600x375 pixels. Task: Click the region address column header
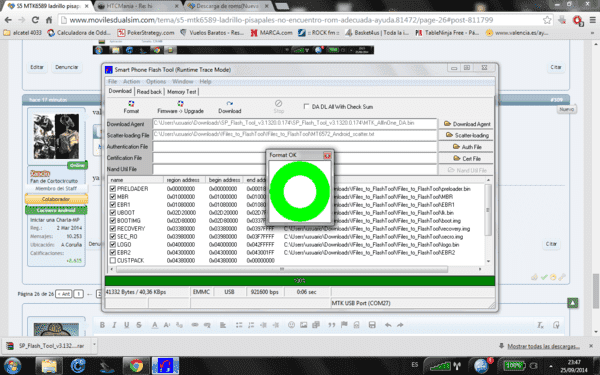(184, 180)
